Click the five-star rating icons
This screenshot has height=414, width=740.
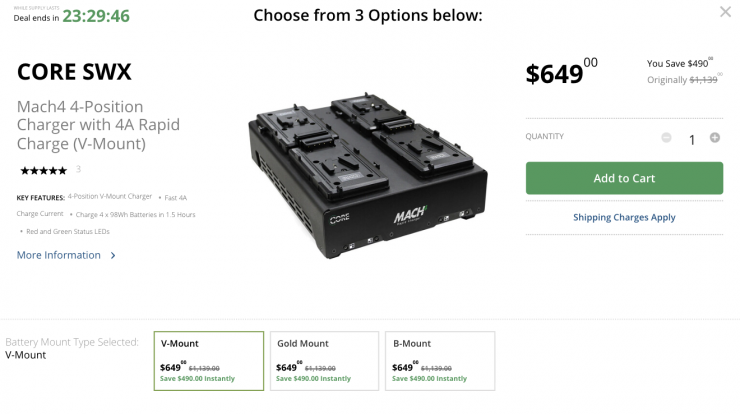click(x=42, y=170)
